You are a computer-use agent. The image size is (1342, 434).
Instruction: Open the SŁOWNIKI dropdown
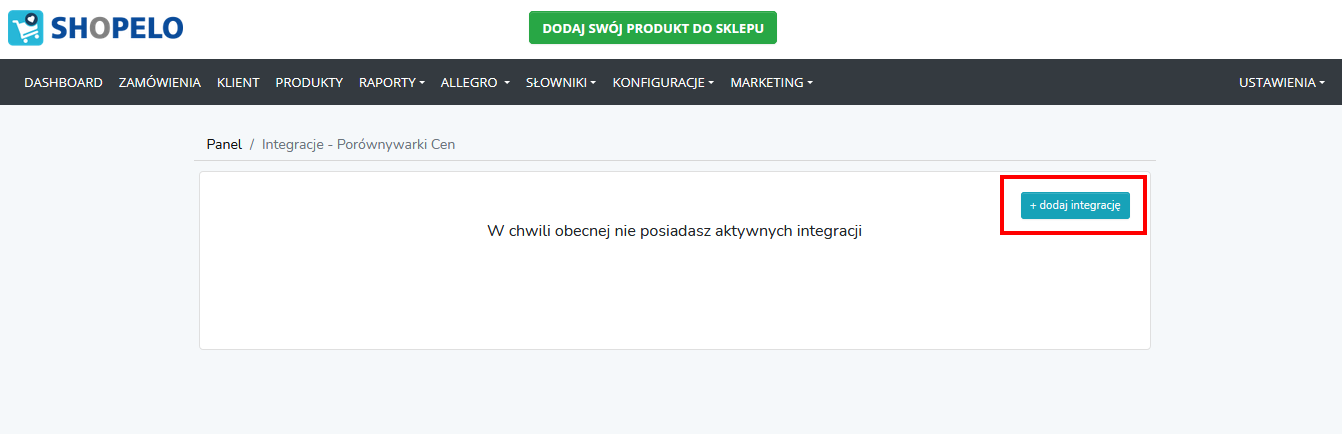point(561,82)
